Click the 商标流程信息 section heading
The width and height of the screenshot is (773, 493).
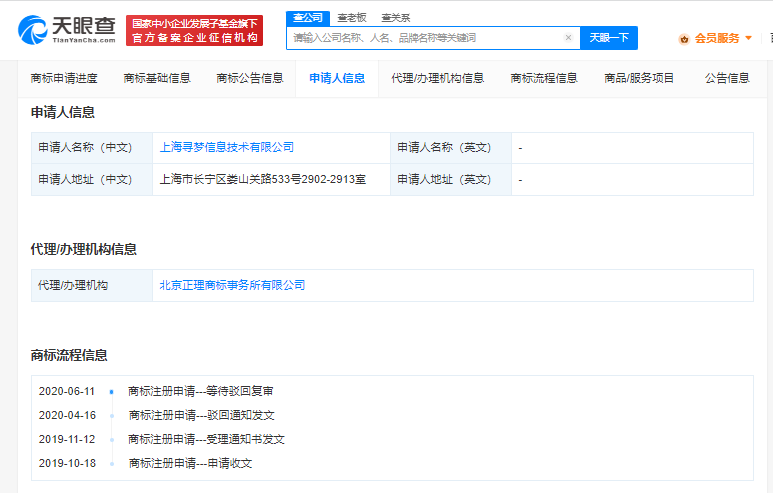click(x=69, y=355)
